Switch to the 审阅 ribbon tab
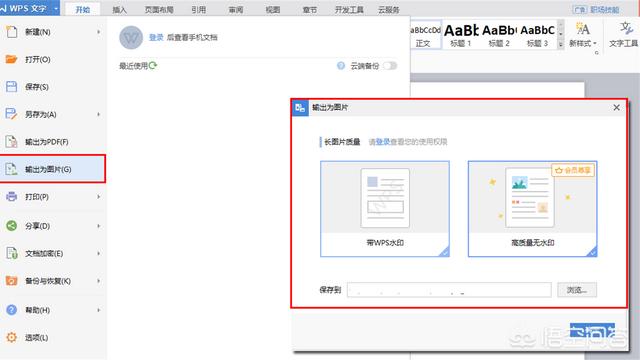This screenshot has height=360, width=640. tap(236, 9)
